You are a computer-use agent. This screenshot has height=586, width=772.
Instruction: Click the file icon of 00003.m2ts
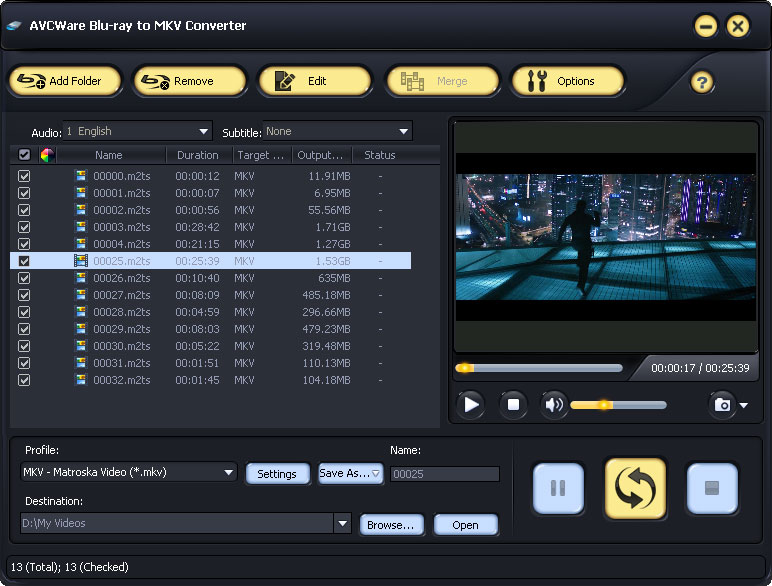click(81, 227)
